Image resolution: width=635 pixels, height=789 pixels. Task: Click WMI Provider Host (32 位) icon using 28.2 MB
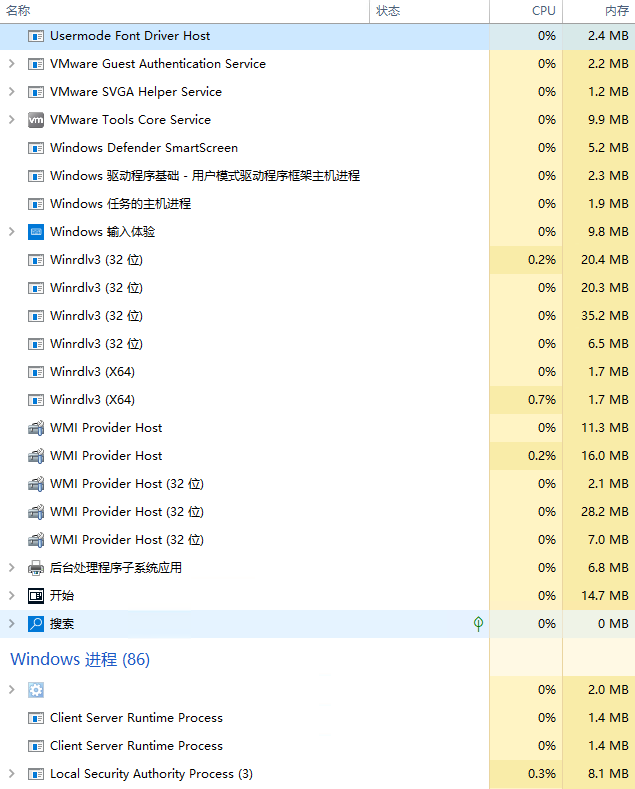[x=36, y=512]
